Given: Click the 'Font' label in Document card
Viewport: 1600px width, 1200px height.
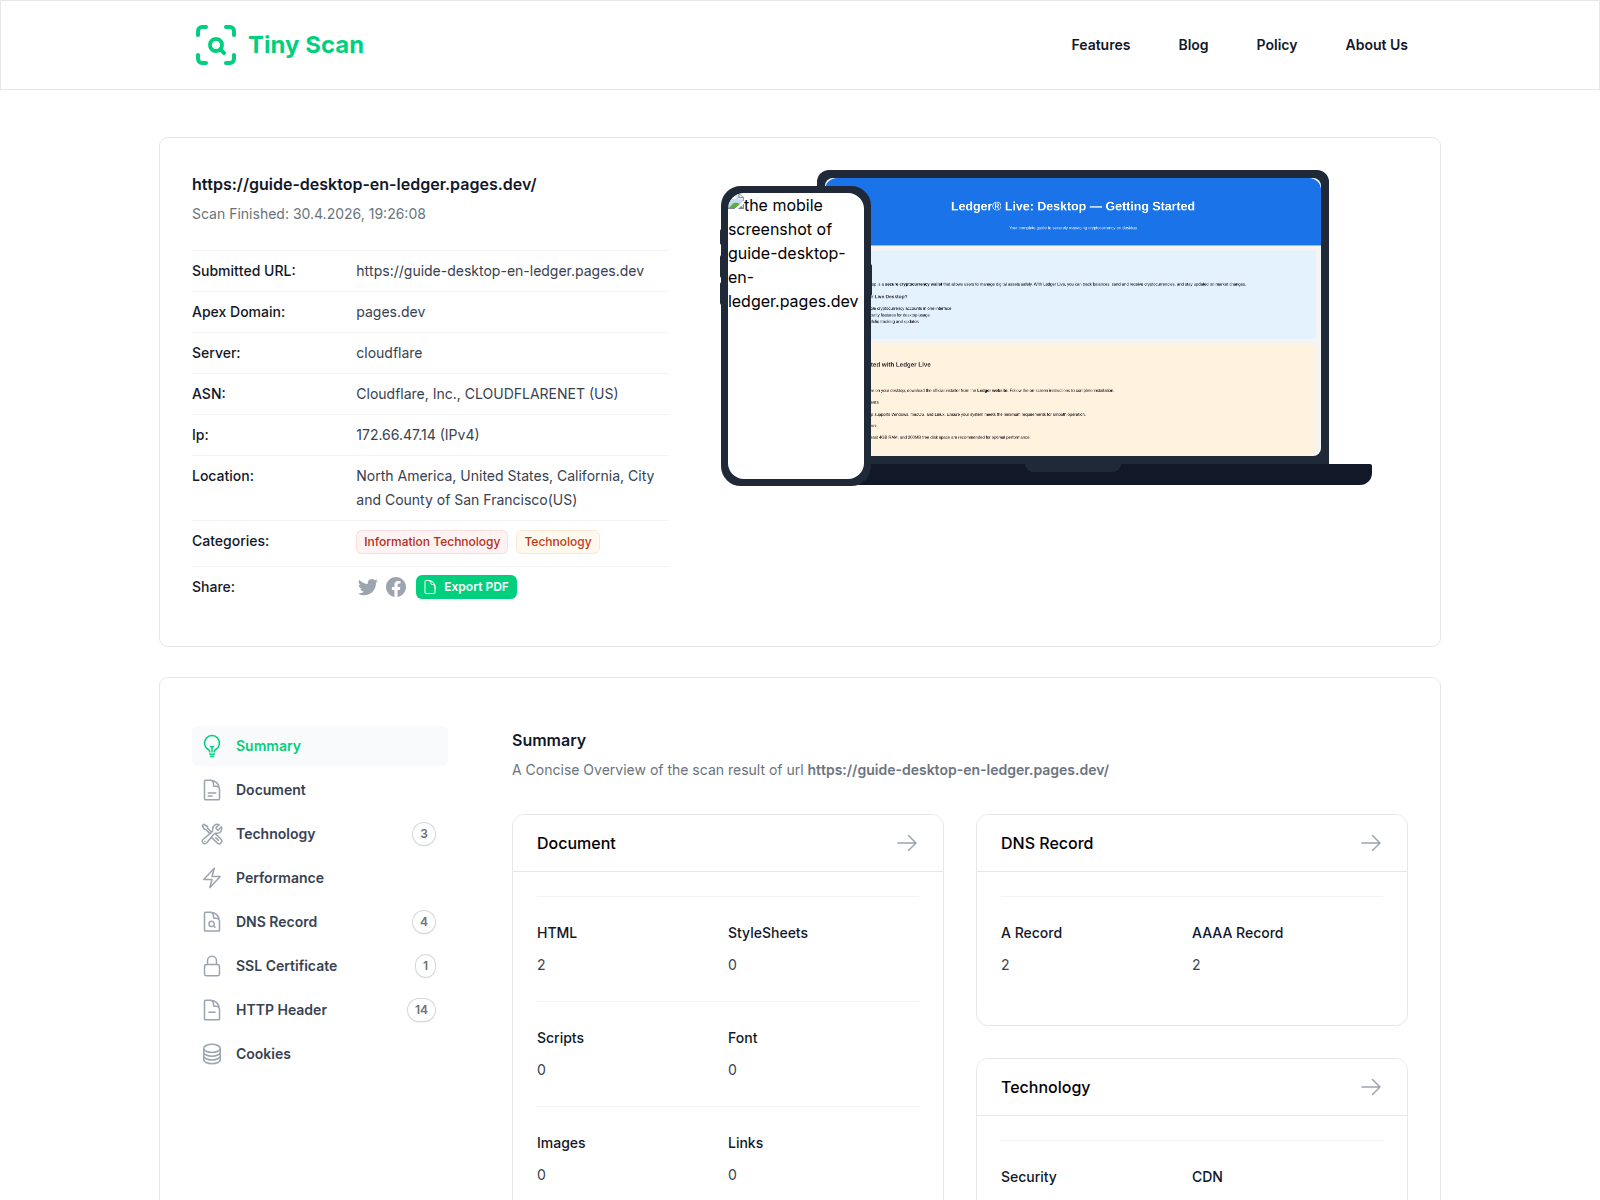Looking at the screenshot, I should pos(743,1038).
